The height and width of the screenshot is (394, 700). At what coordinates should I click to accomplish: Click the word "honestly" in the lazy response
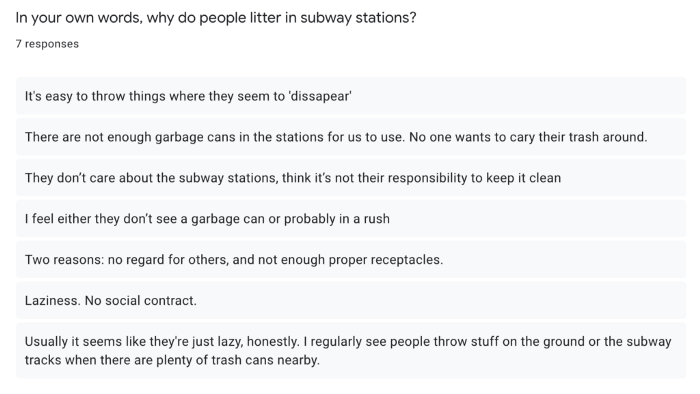coord(272,342)
